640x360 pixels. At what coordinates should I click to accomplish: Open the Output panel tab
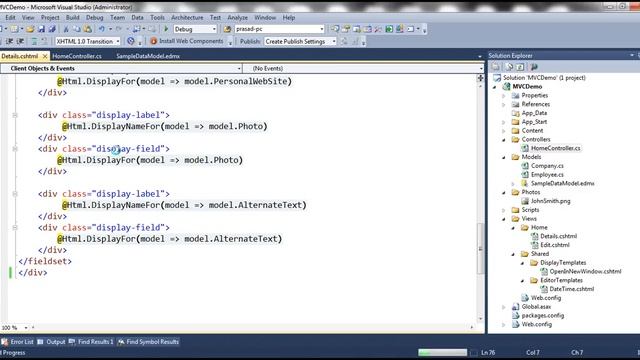pos(51,342)
